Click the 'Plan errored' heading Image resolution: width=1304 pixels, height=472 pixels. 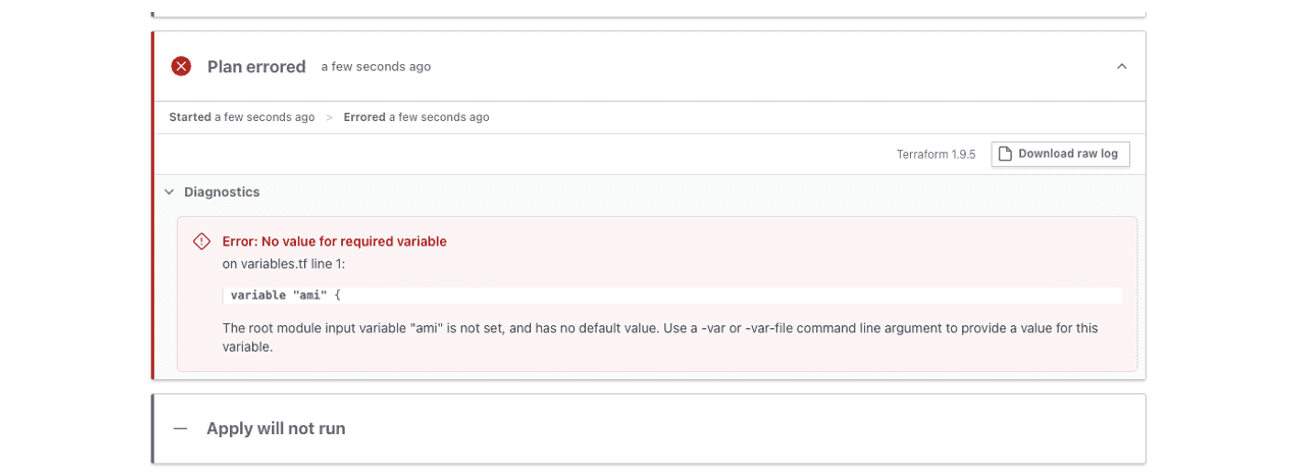point(256,67)
